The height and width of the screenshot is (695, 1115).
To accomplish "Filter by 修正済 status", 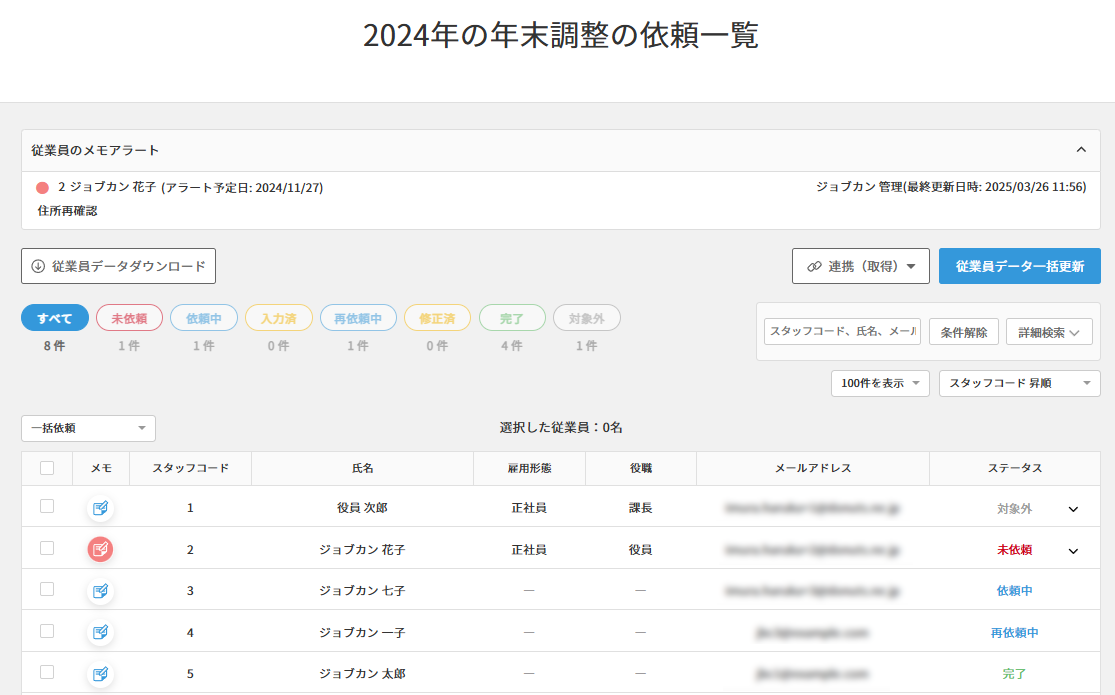I will (437, 318).
